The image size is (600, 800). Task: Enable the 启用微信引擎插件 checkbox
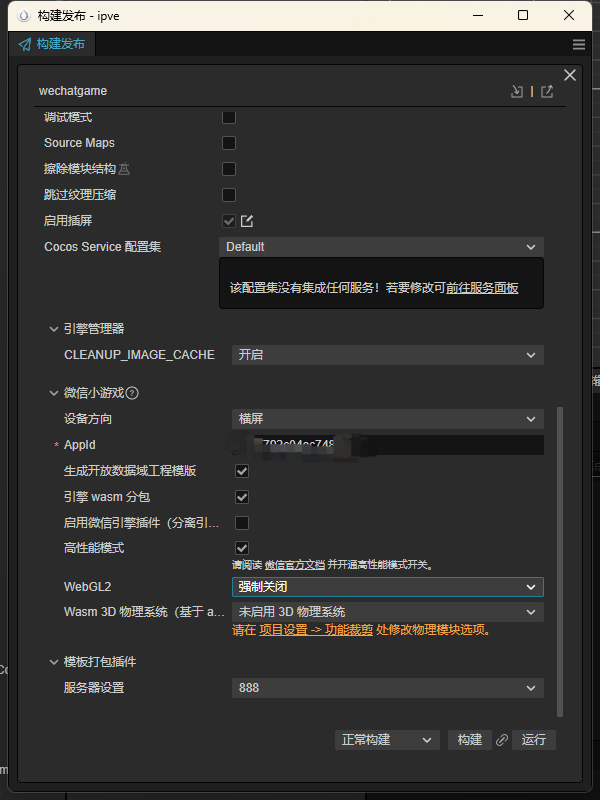[x=242, y=523]
